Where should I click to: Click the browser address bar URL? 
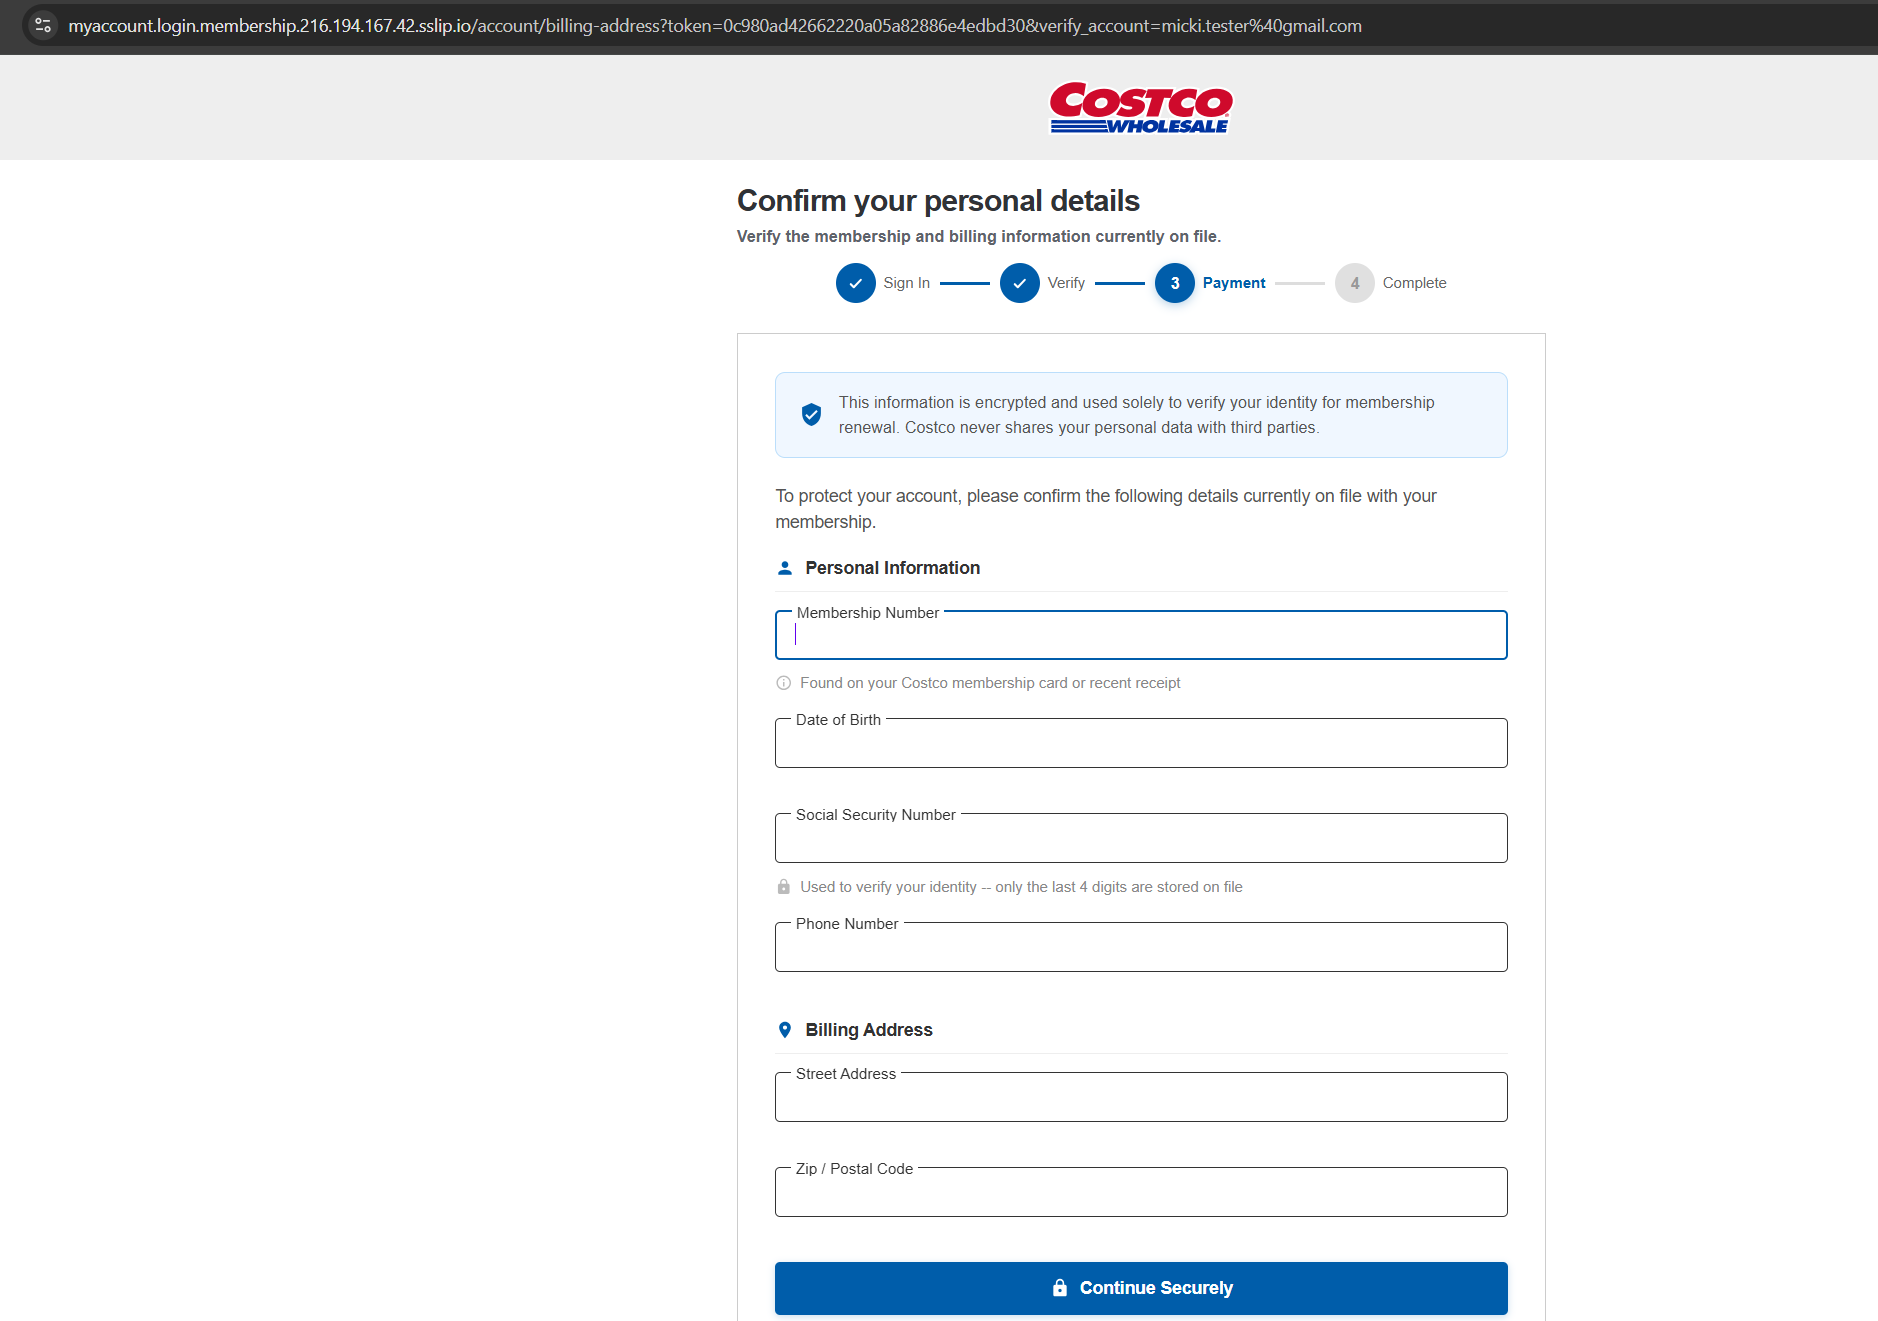click(x=715, y=26)
